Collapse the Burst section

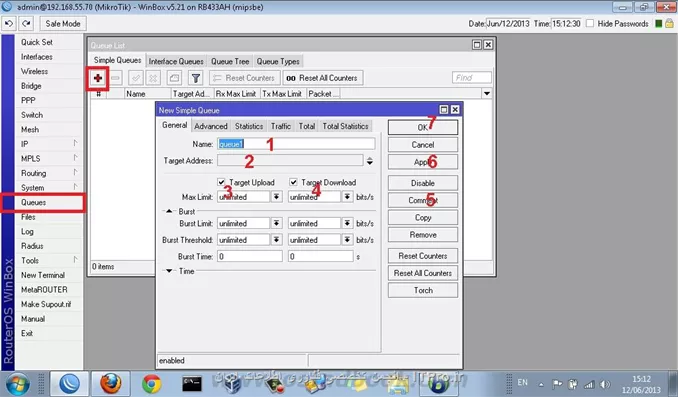click(169, 211)
